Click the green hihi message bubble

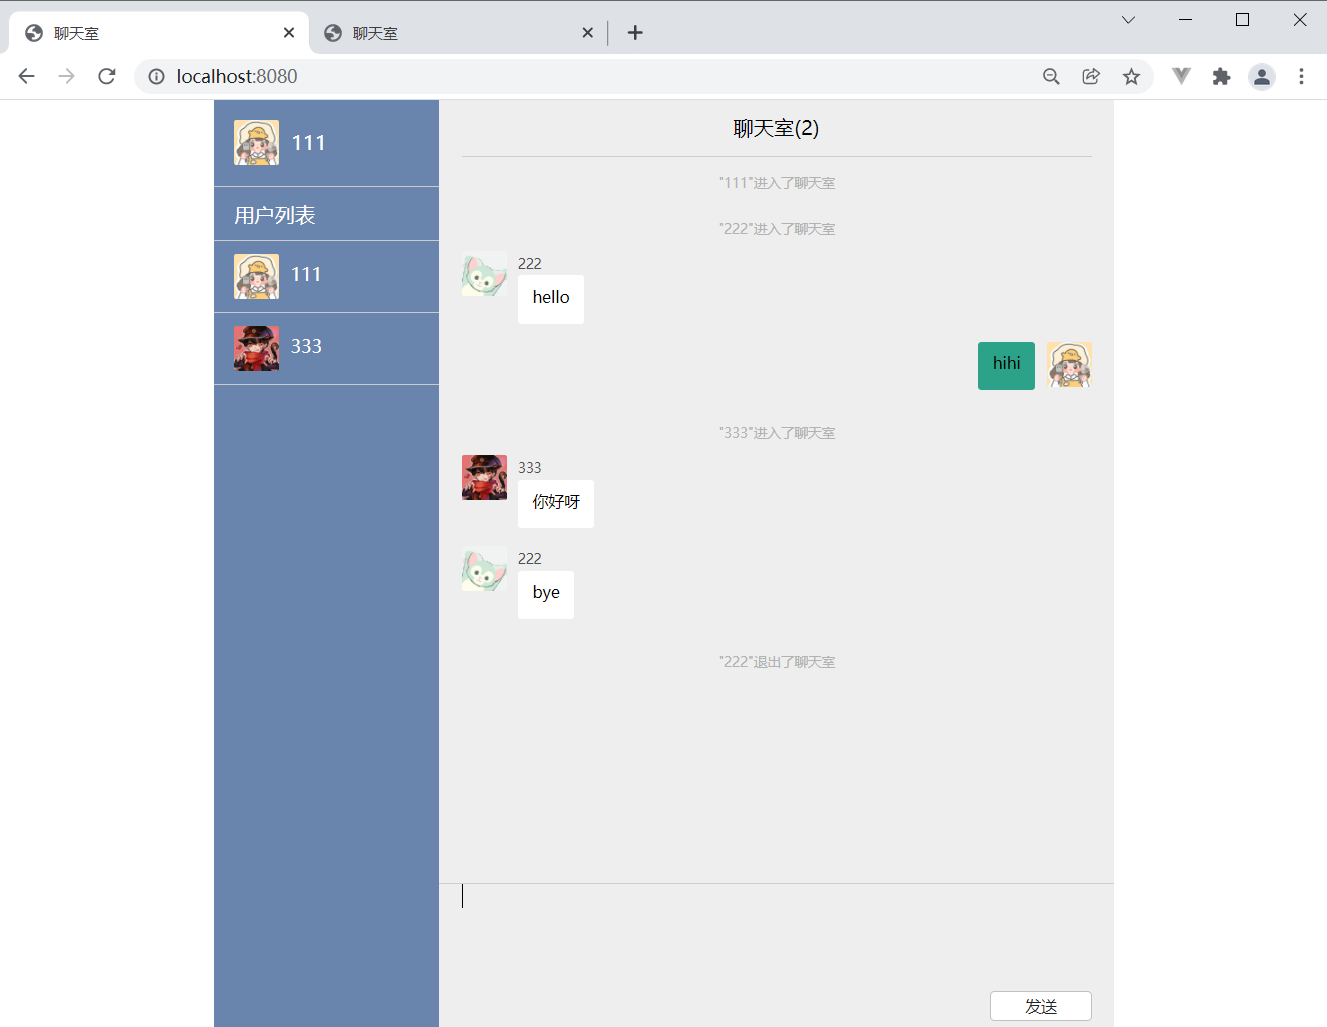click(x=1006, y=365)
